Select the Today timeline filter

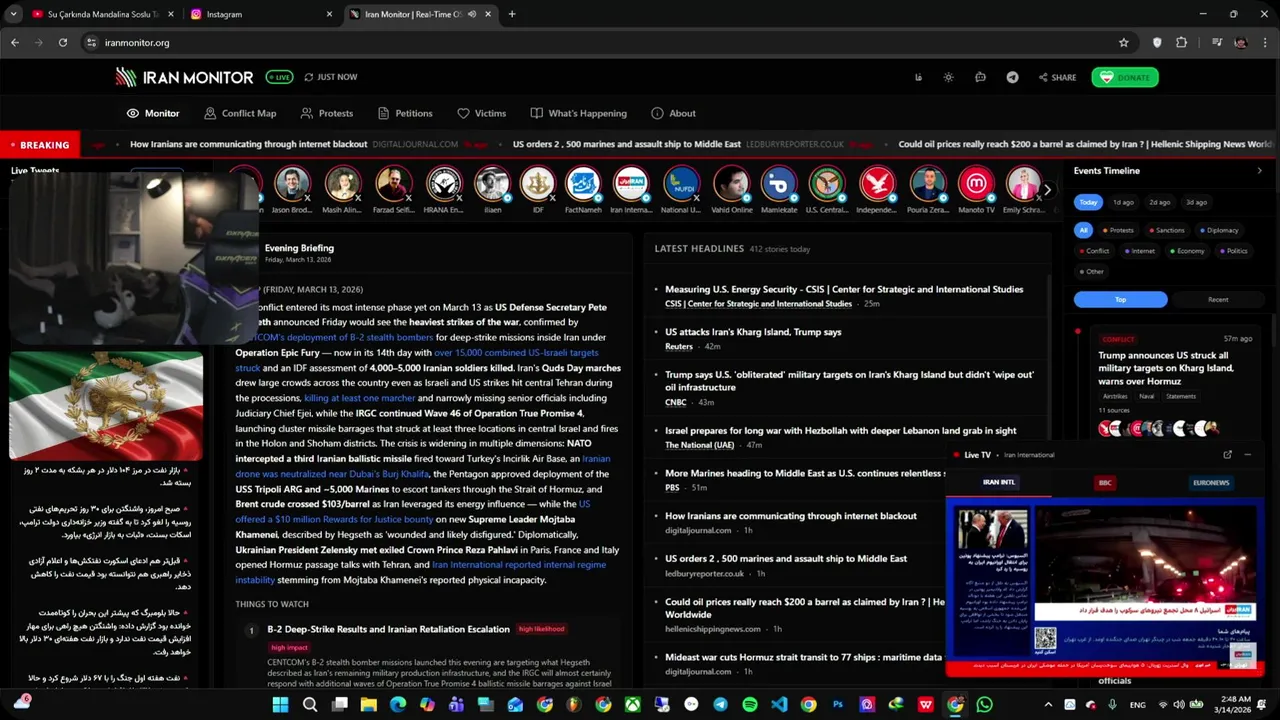1088,202
